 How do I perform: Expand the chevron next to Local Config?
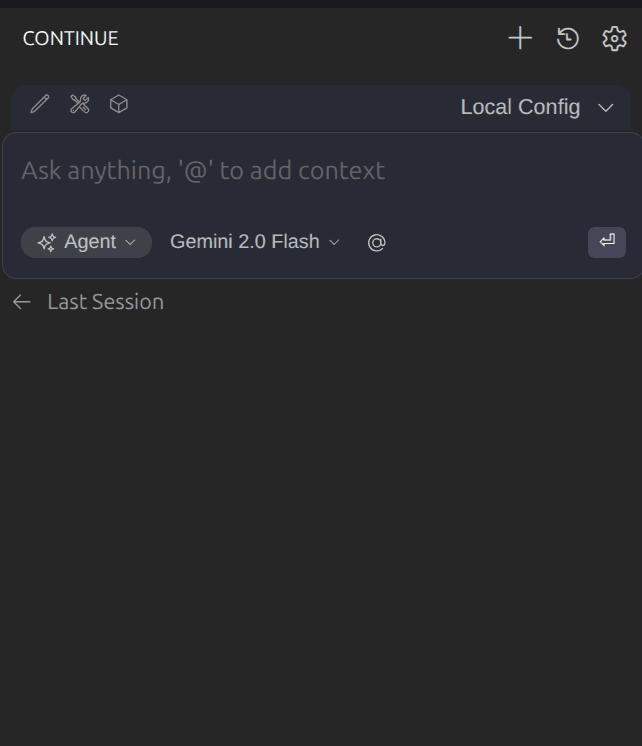605,108
